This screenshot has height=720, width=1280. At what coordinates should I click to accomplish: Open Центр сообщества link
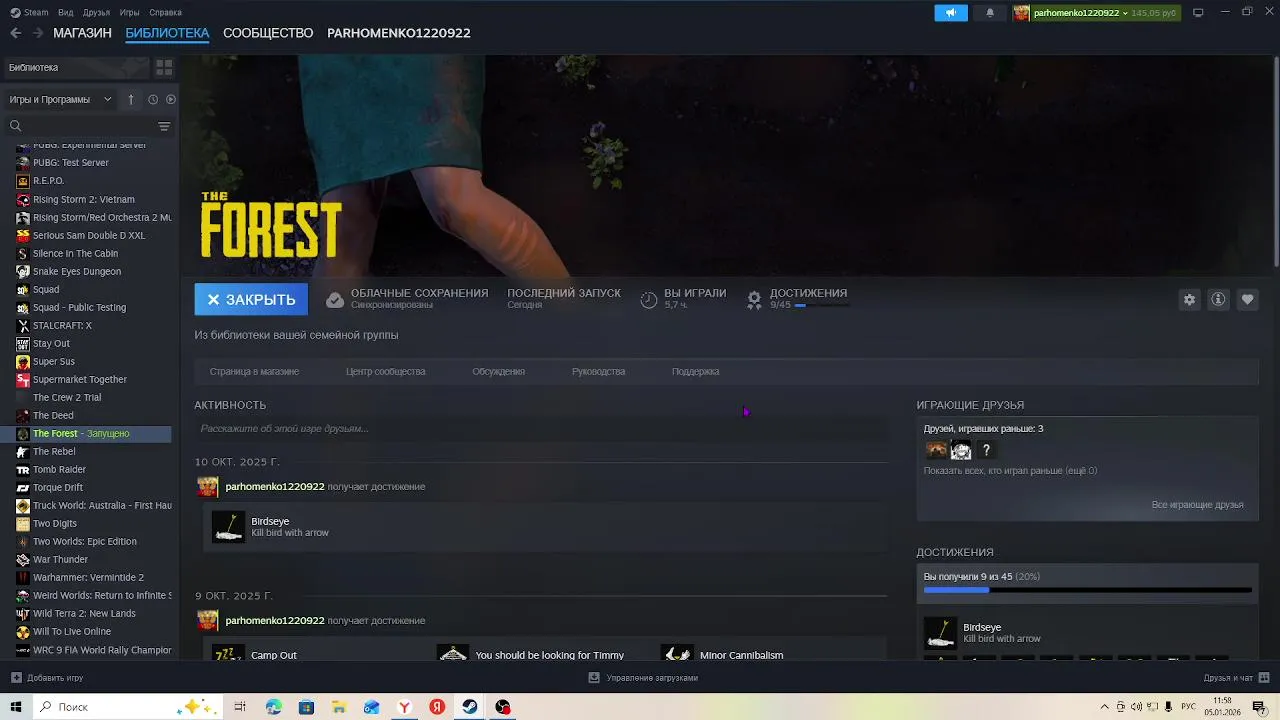(x=385, y=371)
